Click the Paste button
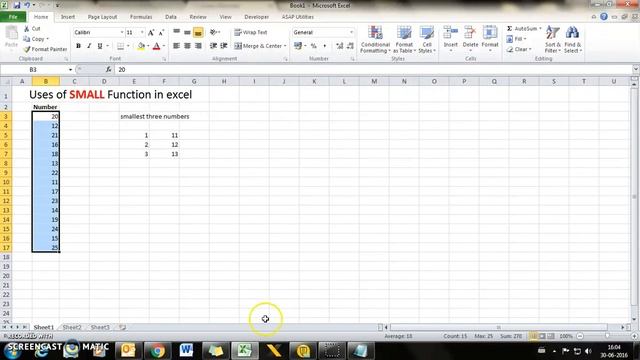Image resolution: width=640 pixels, height=360 pixels. (11, 38)
